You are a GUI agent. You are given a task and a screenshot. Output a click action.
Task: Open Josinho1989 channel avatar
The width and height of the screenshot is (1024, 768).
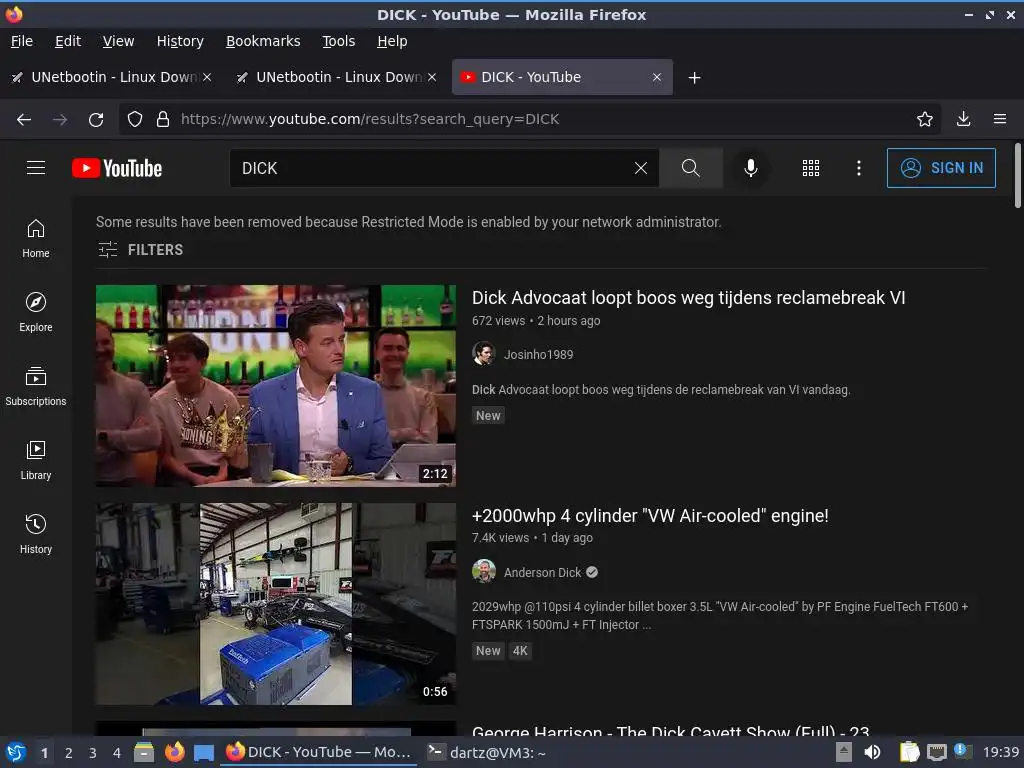[483, 354]
